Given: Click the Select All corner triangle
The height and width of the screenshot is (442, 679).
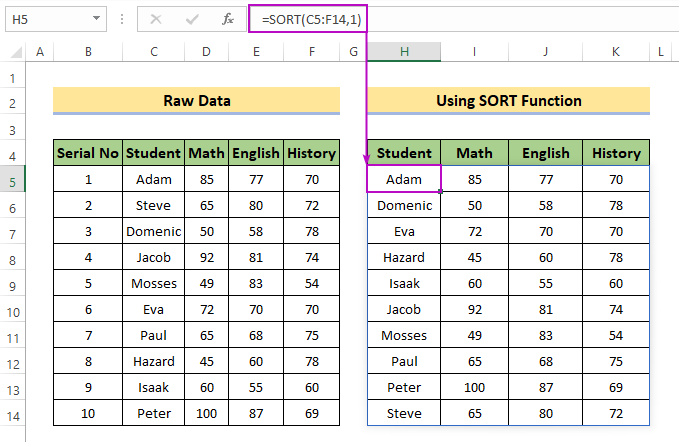Looking at the screenshot, I should coord(12,52).
